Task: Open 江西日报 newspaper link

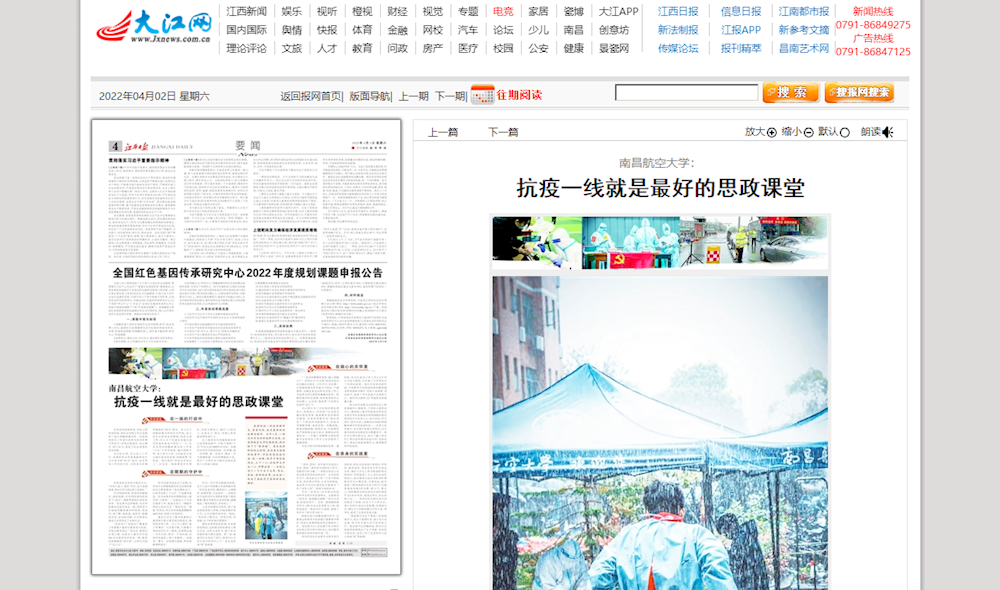Action: (x=678, y=12)
